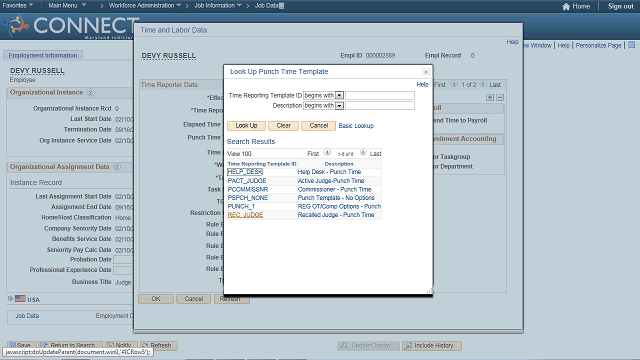Select the PUNCH_1 template
640x360 pixels.
[241, 207]
